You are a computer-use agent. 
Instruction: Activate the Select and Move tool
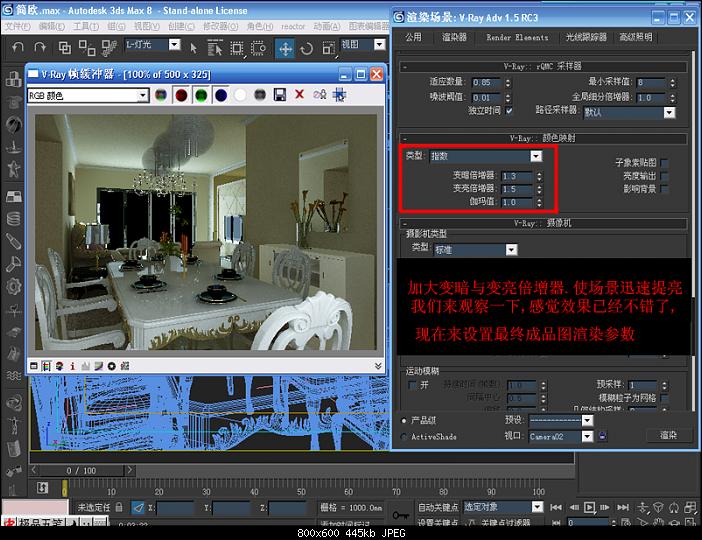click(x=285, y=48)
